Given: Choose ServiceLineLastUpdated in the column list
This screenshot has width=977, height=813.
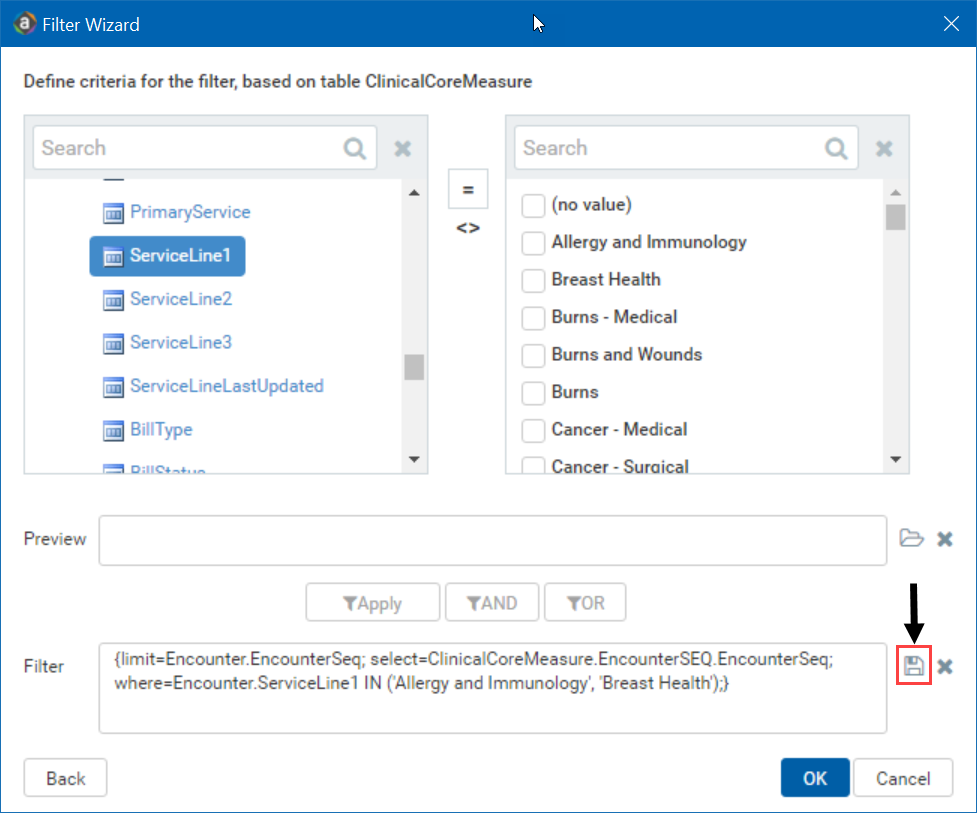Looking at the screenshot, I should click(226, 386).
